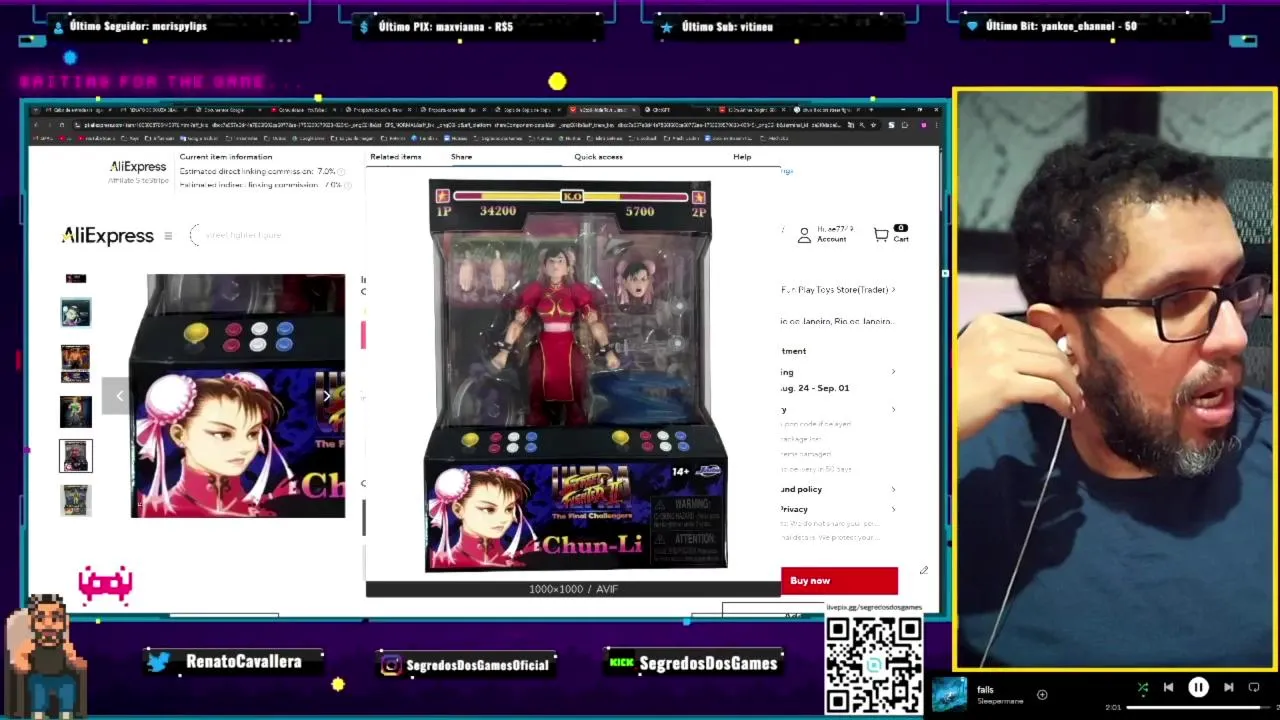Screen dimensions: 1280x720
Task: Select the last product thumbnail in the gallery
Action: point(76,500)
